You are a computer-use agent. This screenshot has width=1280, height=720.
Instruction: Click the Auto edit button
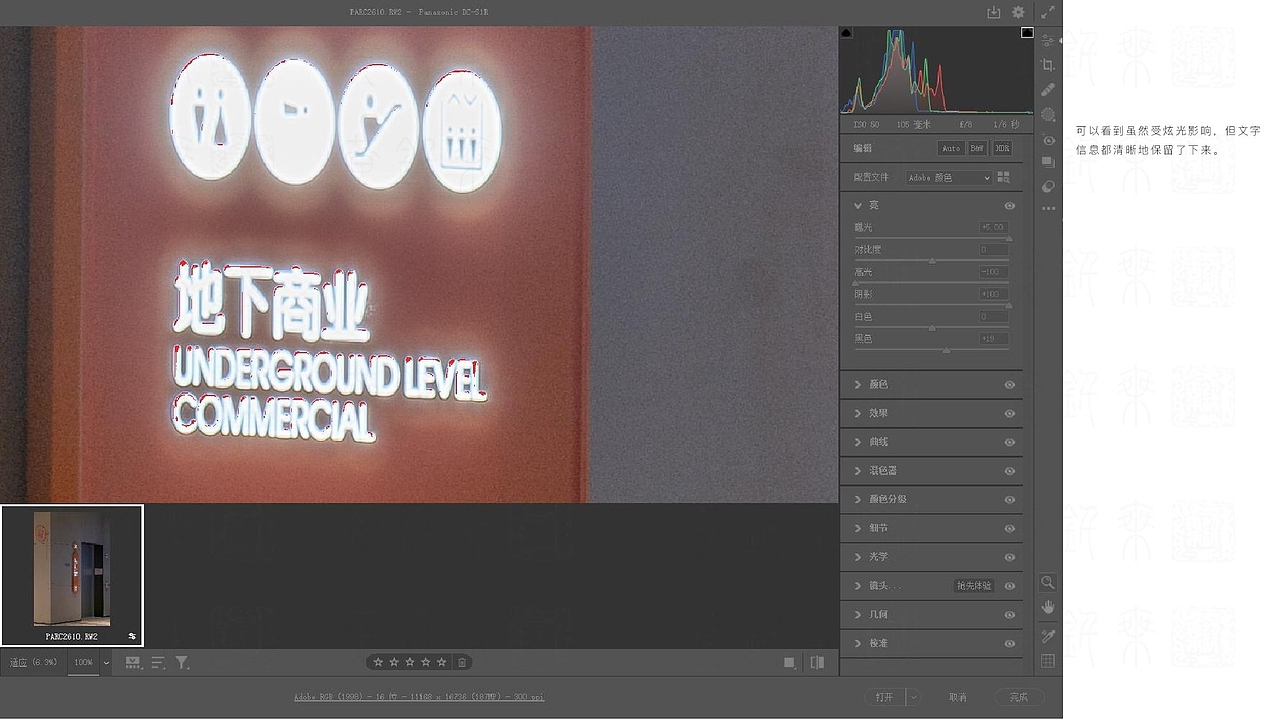pyautogui.click(x=951, y=148)
